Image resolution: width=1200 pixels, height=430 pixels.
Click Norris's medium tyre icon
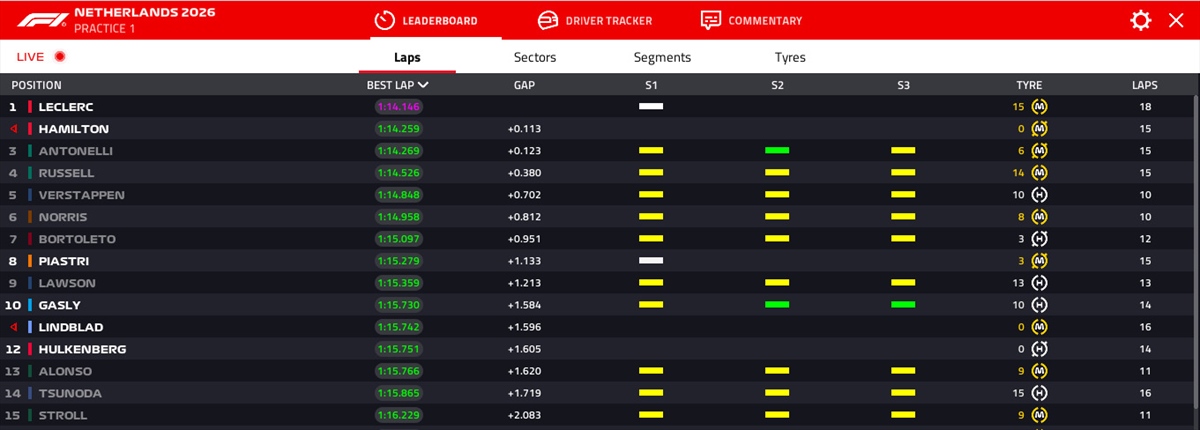pos(1039,216)
